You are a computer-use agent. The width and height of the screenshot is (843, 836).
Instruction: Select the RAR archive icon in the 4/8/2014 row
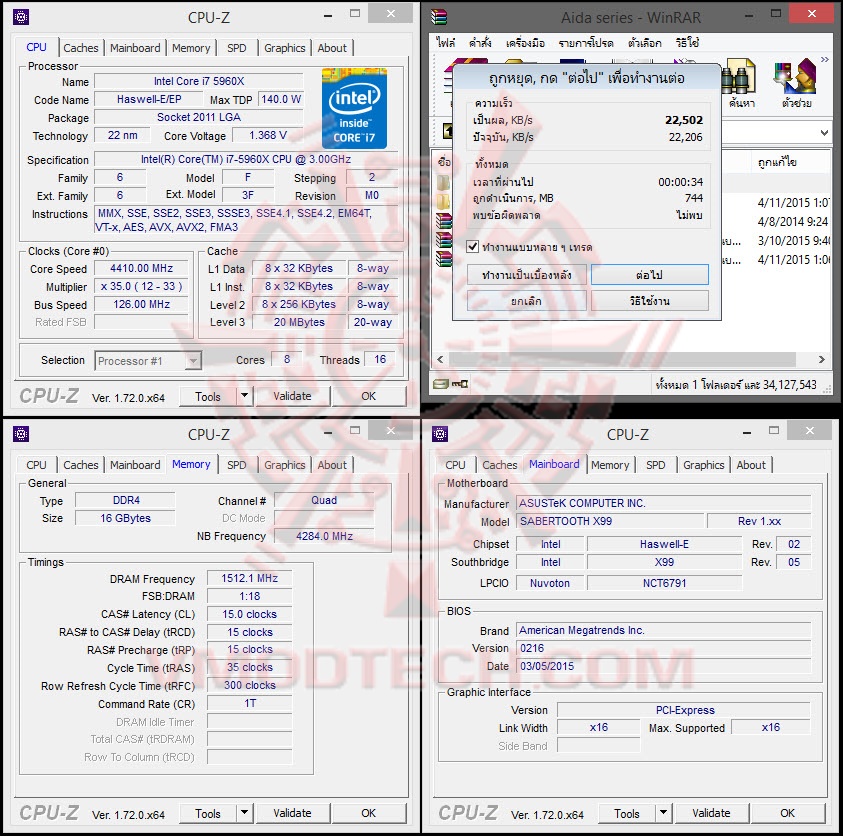click(444, 220)
